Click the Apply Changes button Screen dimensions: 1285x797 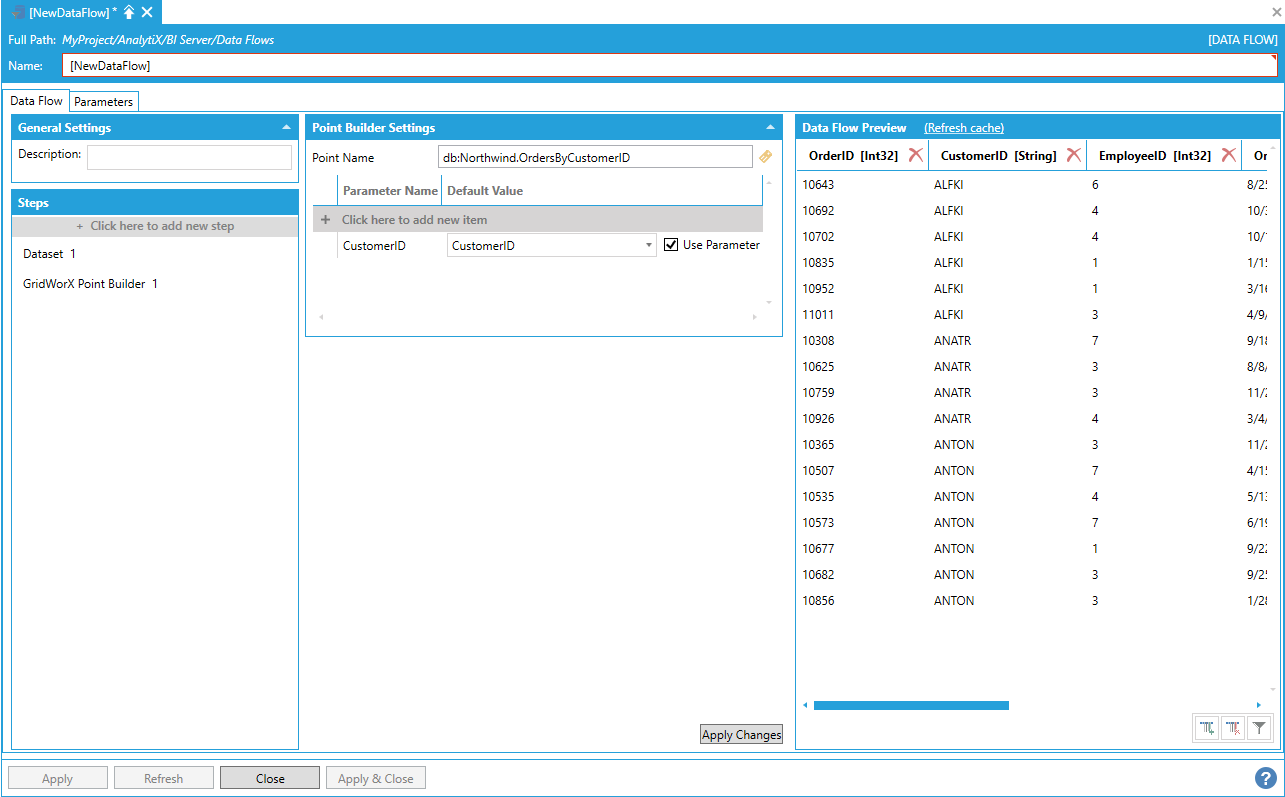(741, 735)
